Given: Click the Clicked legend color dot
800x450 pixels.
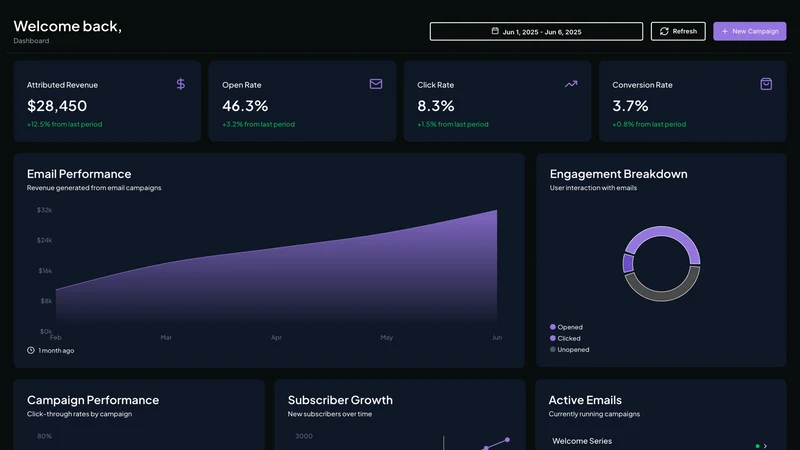Looking at the screenshot, I should pos(553,338).
